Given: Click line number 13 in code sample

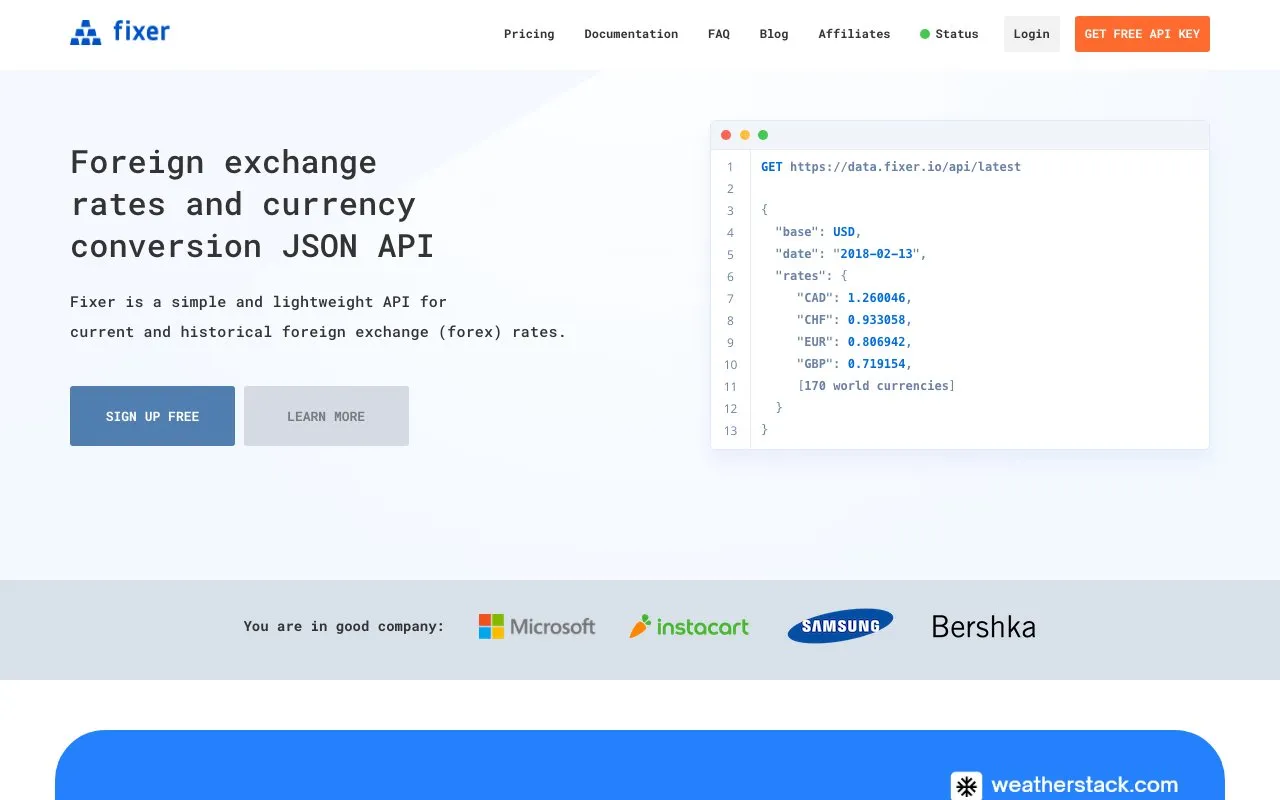Looking at the screenshot, I should 730,431.
